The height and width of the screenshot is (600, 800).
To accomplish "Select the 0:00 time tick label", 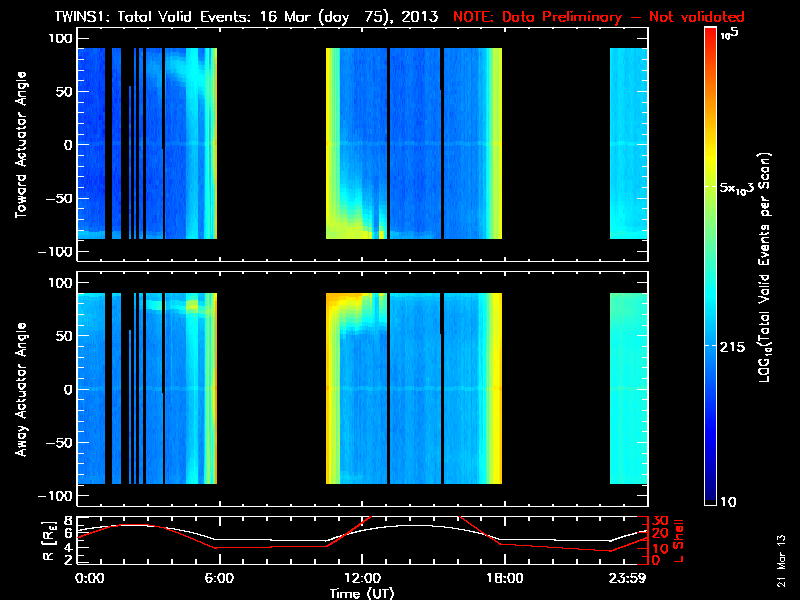I will 90,577.
